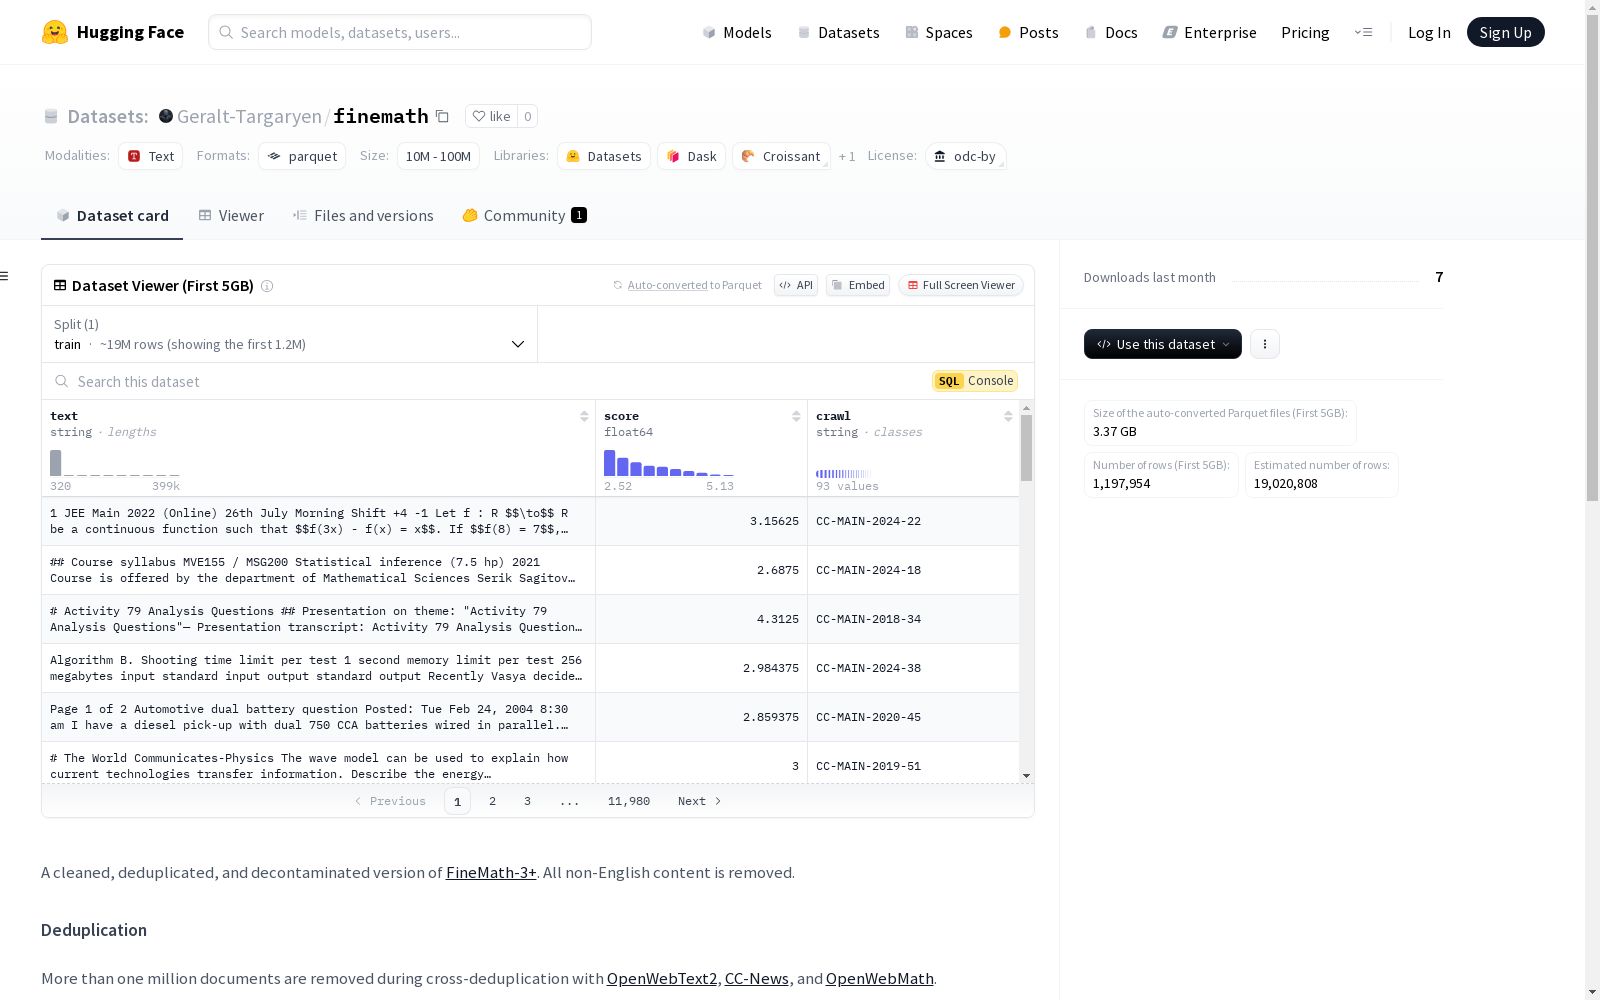Go to page 3 of the viewer

coord(527,801)
